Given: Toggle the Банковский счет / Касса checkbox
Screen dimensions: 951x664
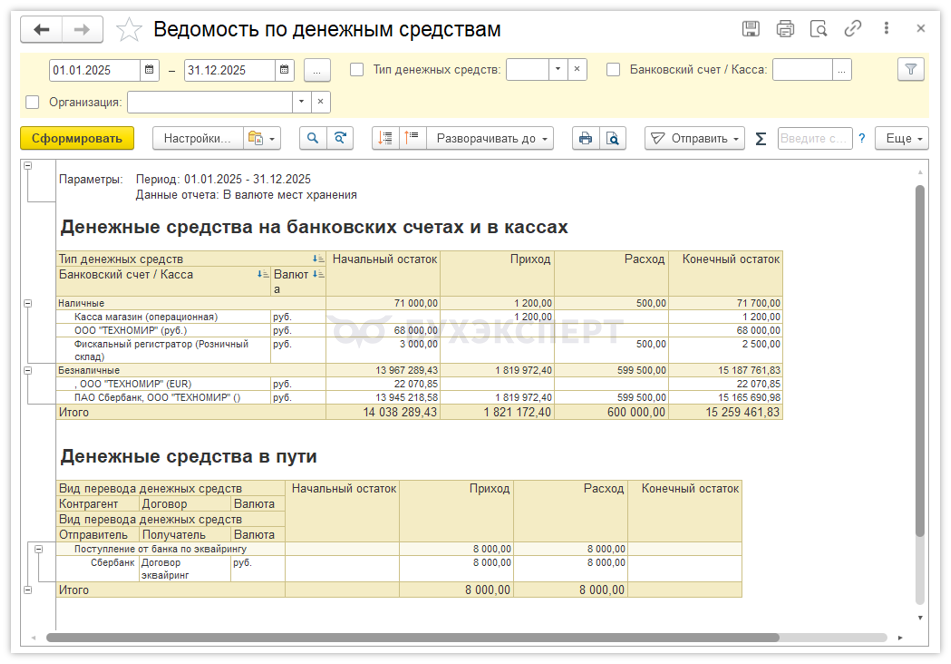Looking at the screenshot, I should tap(613, 70).
